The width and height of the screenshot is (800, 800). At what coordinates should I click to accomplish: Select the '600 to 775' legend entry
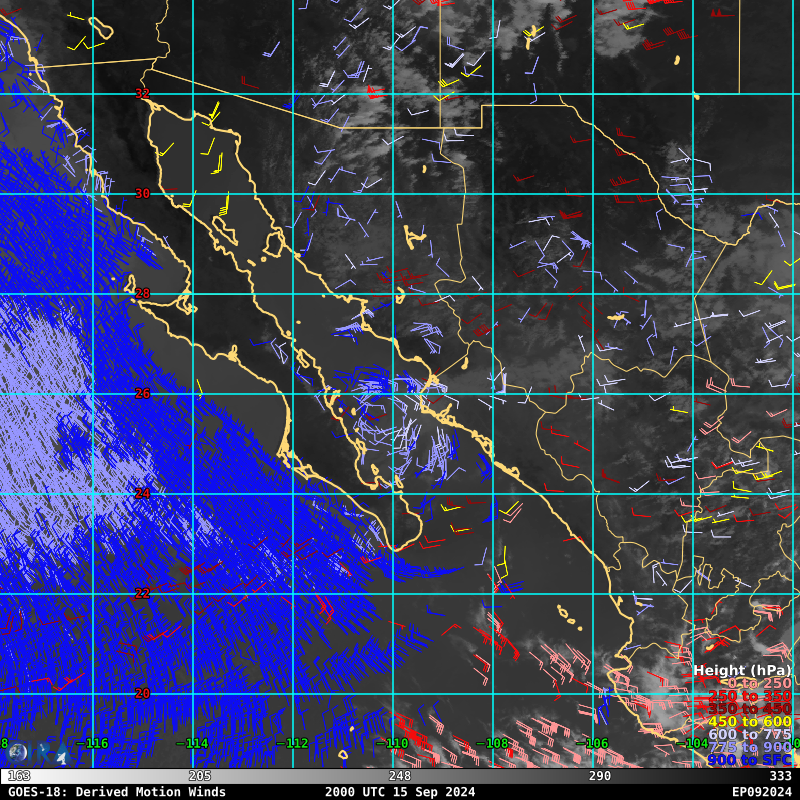tap(750, 734)
